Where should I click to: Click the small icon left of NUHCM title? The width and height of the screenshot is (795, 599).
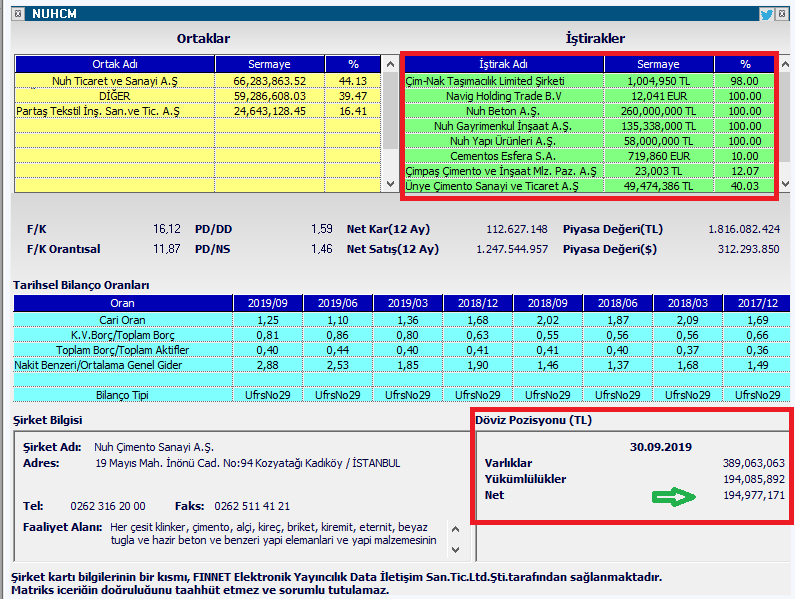click(x=18, y=14)
